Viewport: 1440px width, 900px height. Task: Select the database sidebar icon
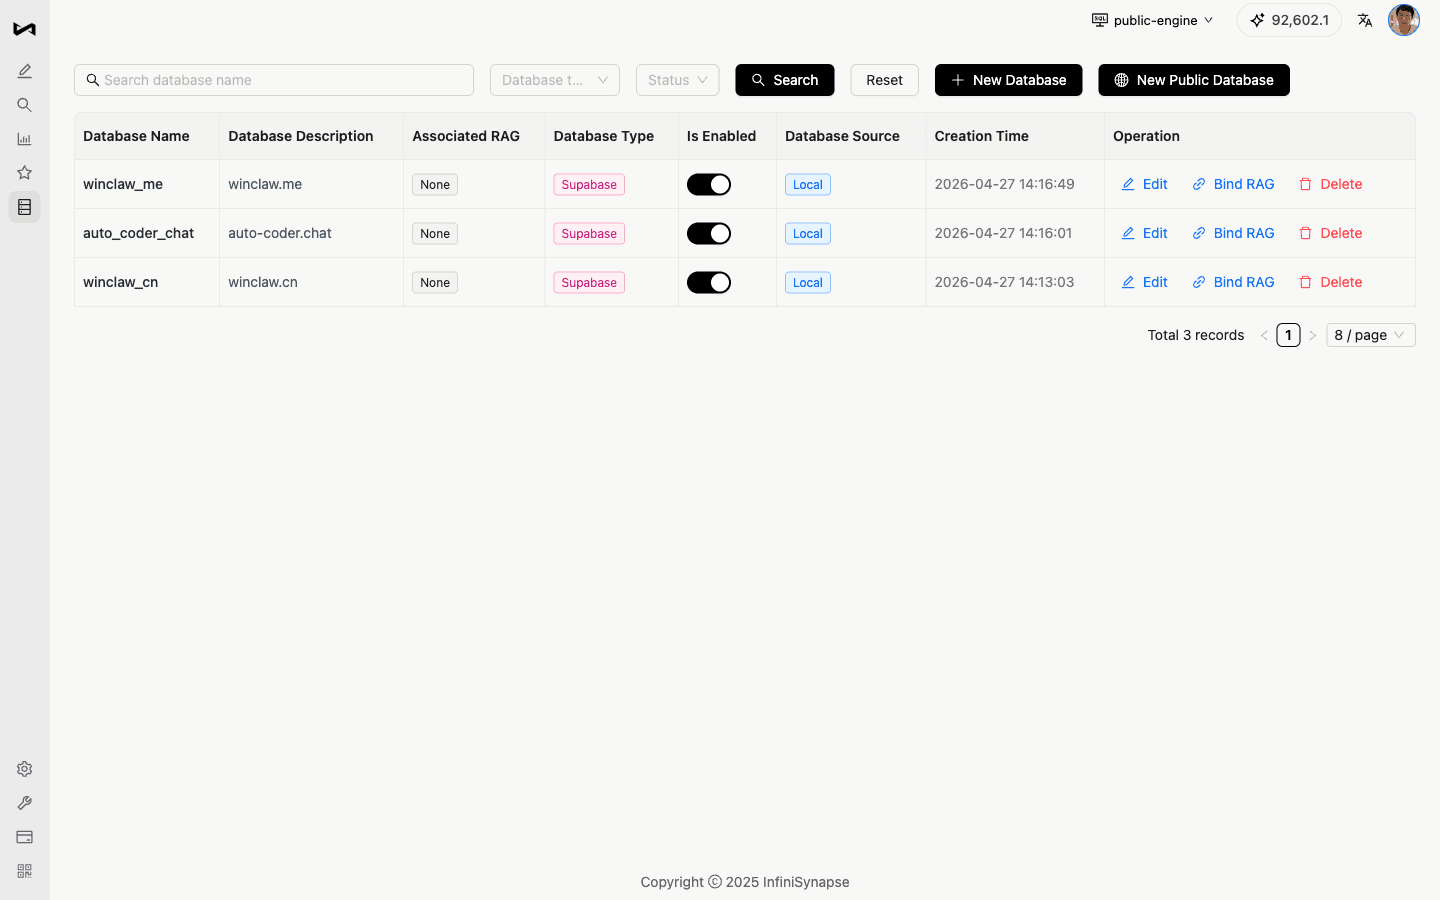pos(24,207)
